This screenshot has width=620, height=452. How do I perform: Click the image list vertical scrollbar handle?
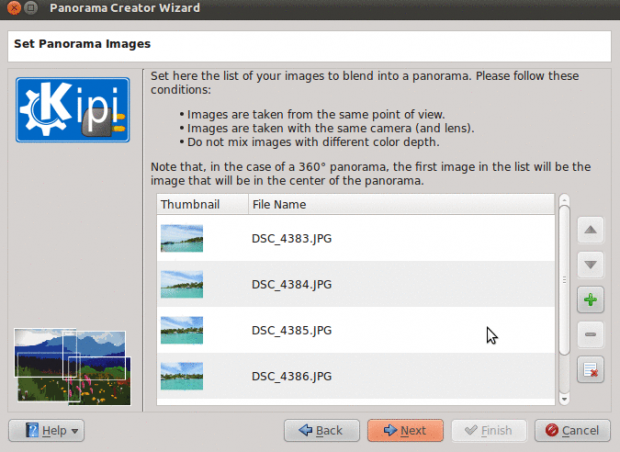(564, 279)
